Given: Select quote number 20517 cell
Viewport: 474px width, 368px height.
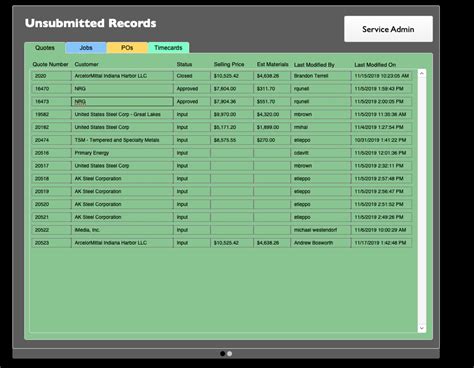Looking at the screenshot, I should [51, 166].
